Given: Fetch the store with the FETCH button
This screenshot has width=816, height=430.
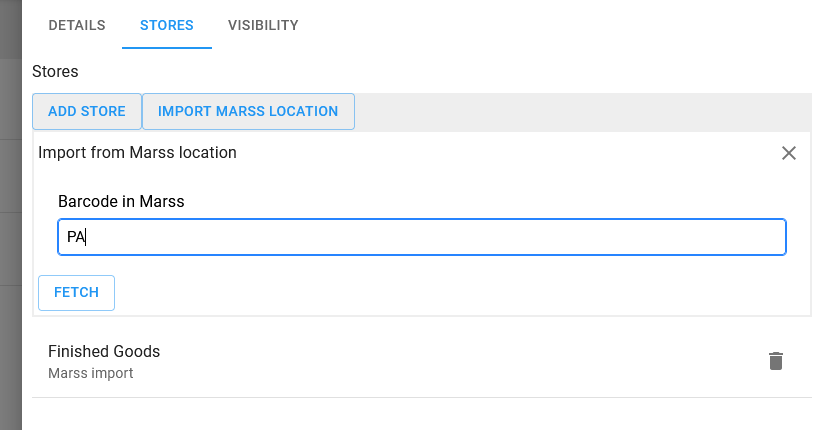Looking at the screenshot, I should click(x=76, y=293).
